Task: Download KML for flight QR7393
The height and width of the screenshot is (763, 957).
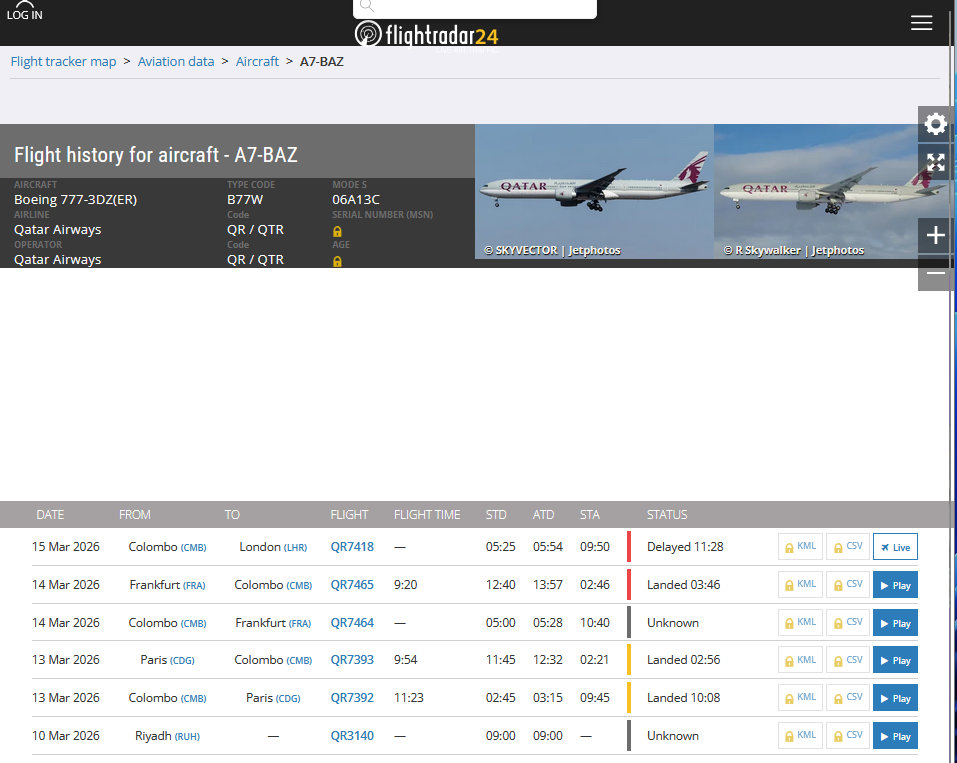Action: (800, 660)
